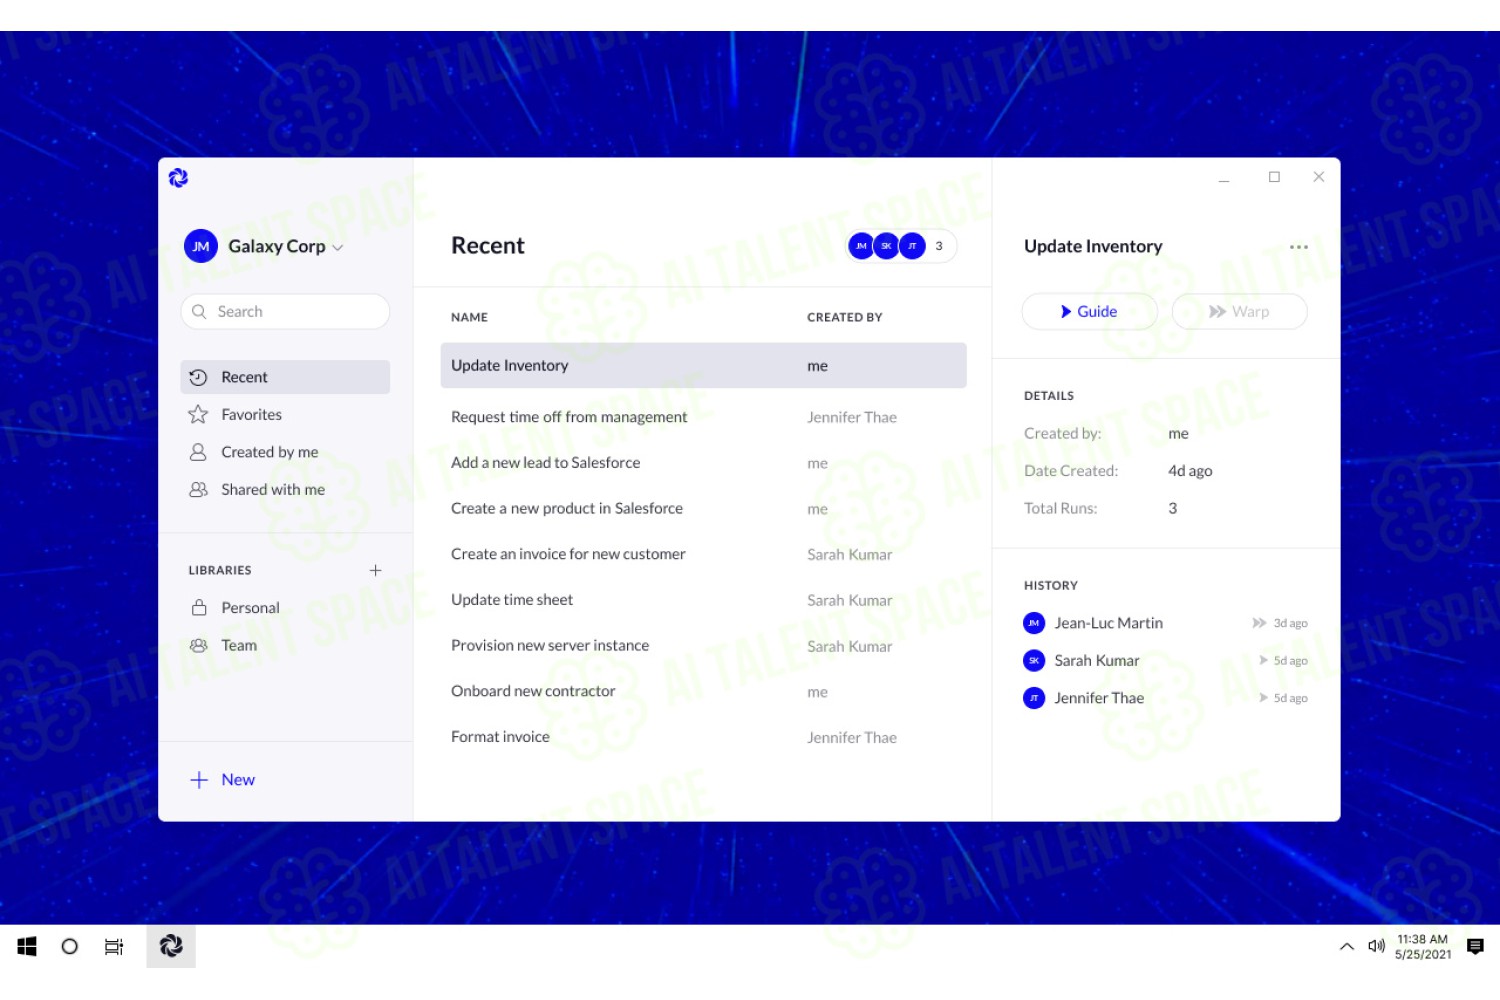
Task: Click the Search input field
Action: click(x=285, y=312)
